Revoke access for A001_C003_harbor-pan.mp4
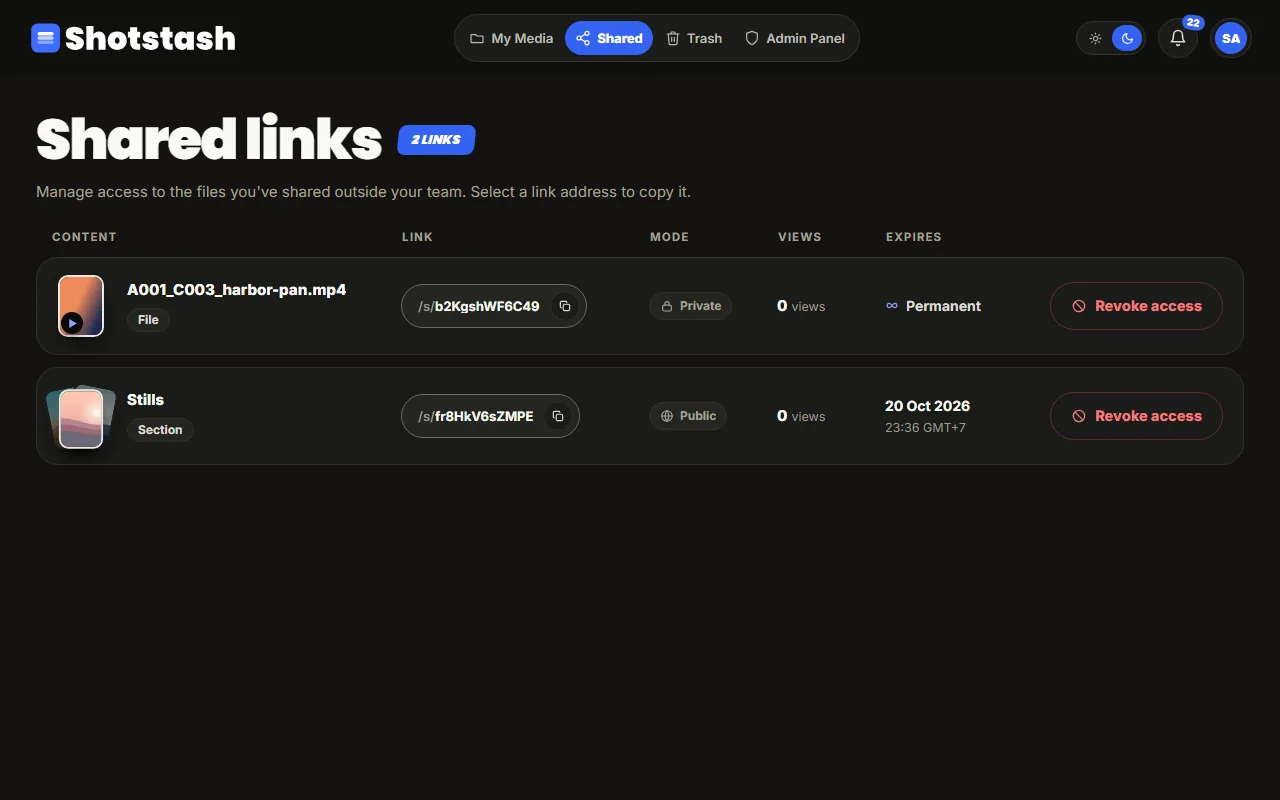Image resolution: width=1280 pixels, height=800 pixels. click(1136, 306)
